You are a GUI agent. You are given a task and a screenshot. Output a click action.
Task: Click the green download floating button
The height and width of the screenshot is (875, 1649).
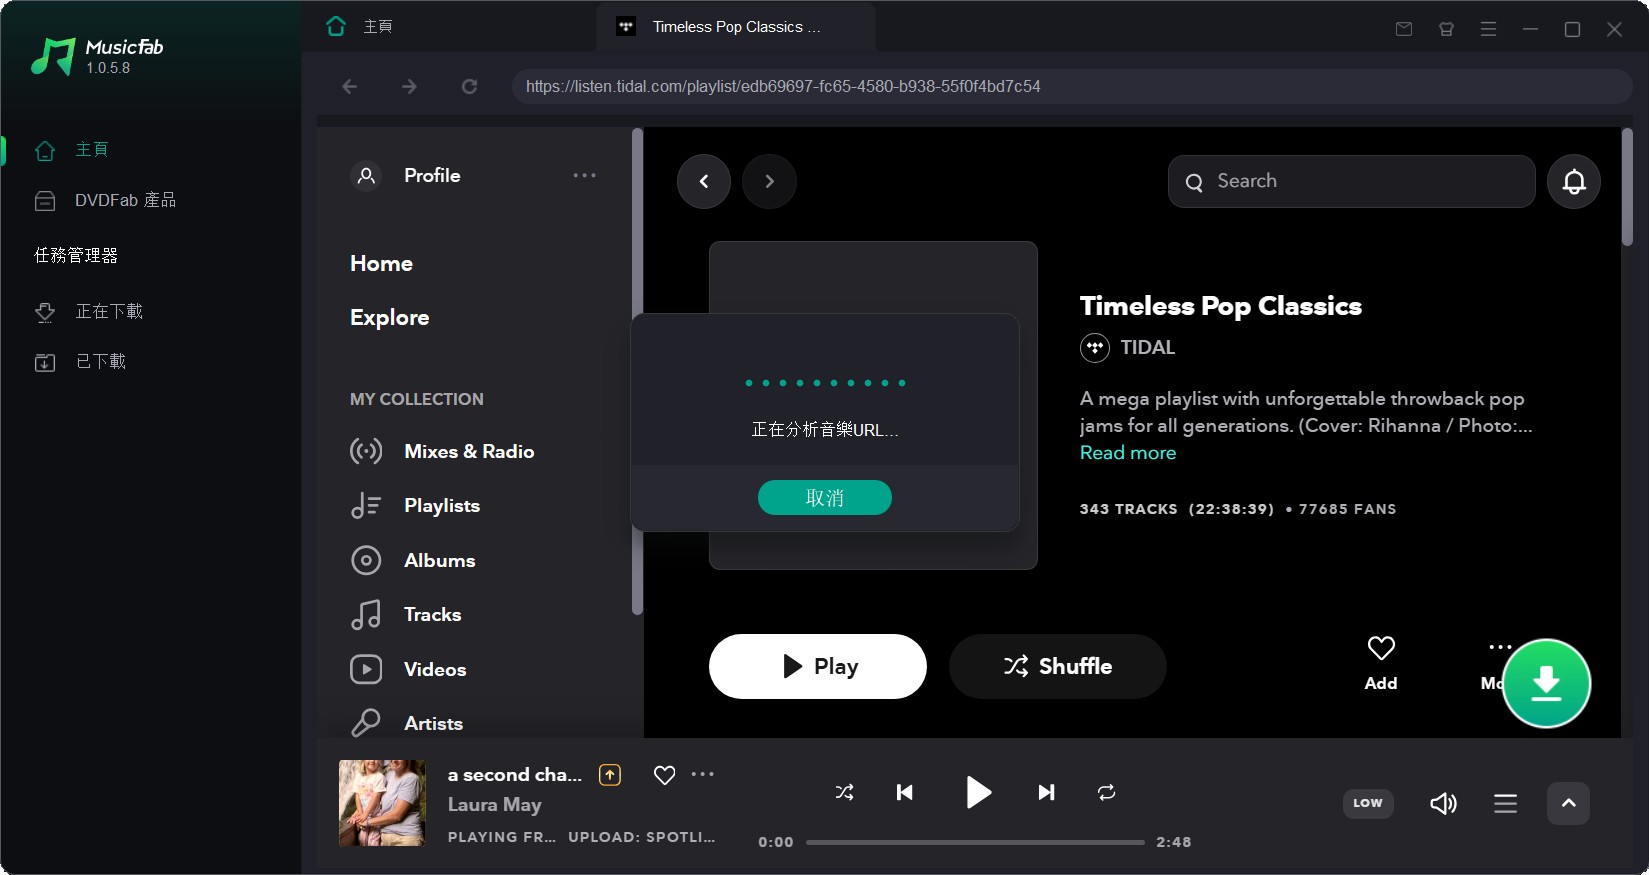(1546, 683)
